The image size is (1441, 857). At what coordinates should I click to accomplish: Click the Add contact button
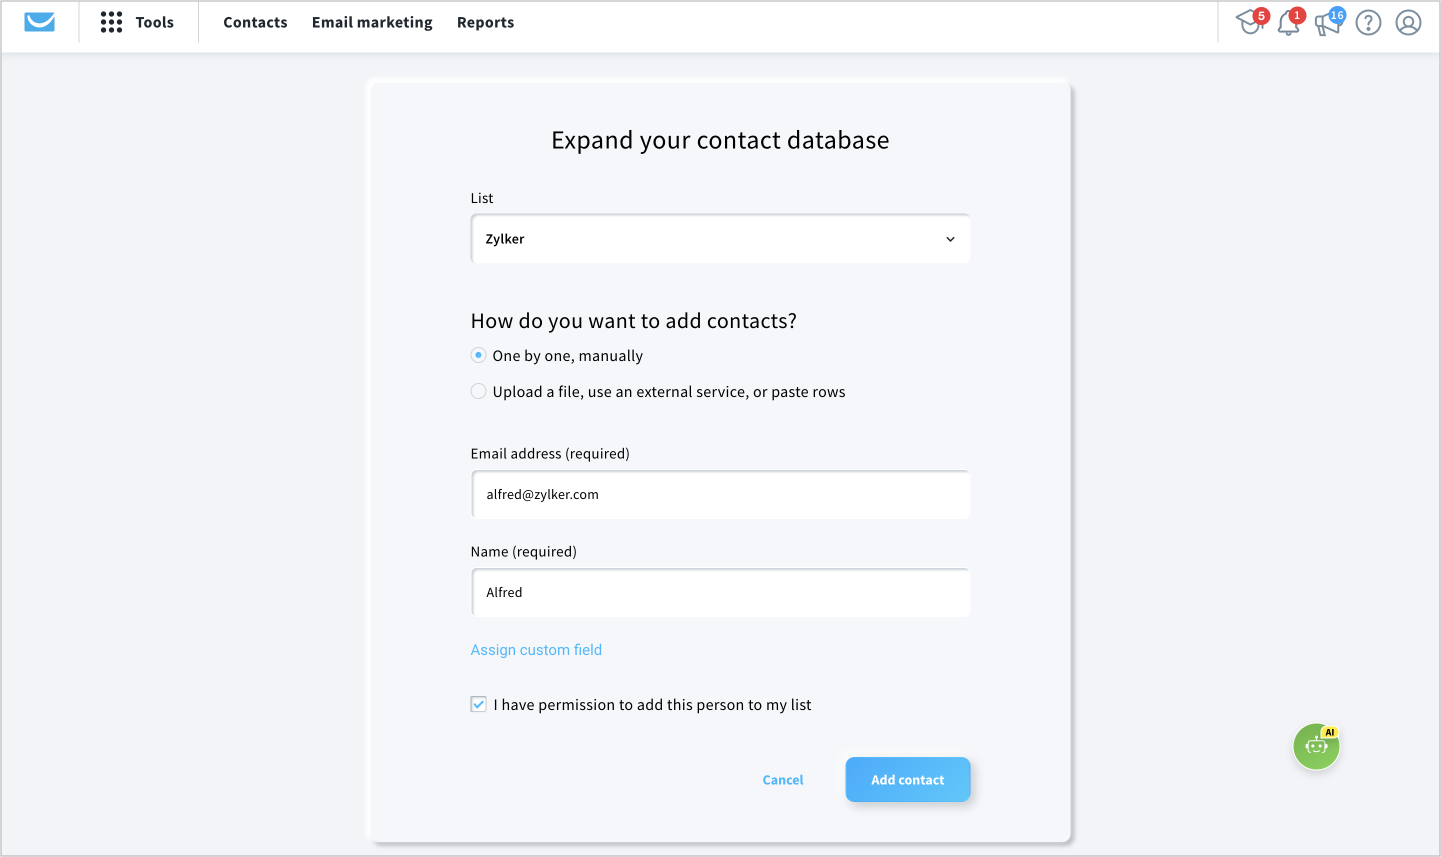click(x=908, y=779)
